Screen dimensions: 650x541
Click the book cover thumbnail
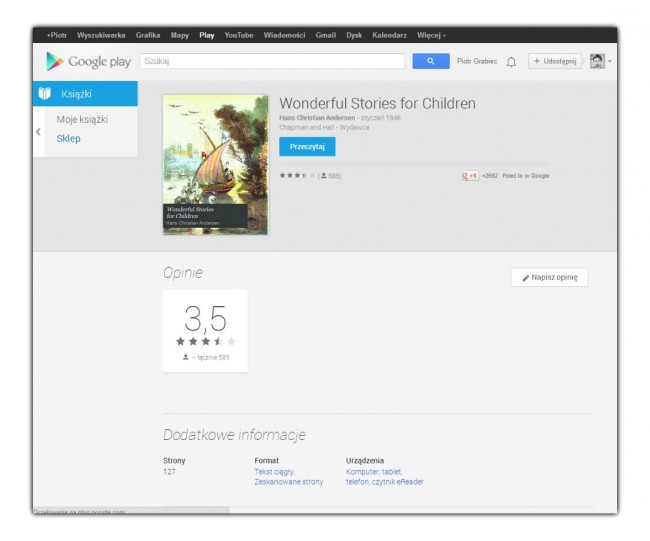pyautogui.click(x=216, y=165)
